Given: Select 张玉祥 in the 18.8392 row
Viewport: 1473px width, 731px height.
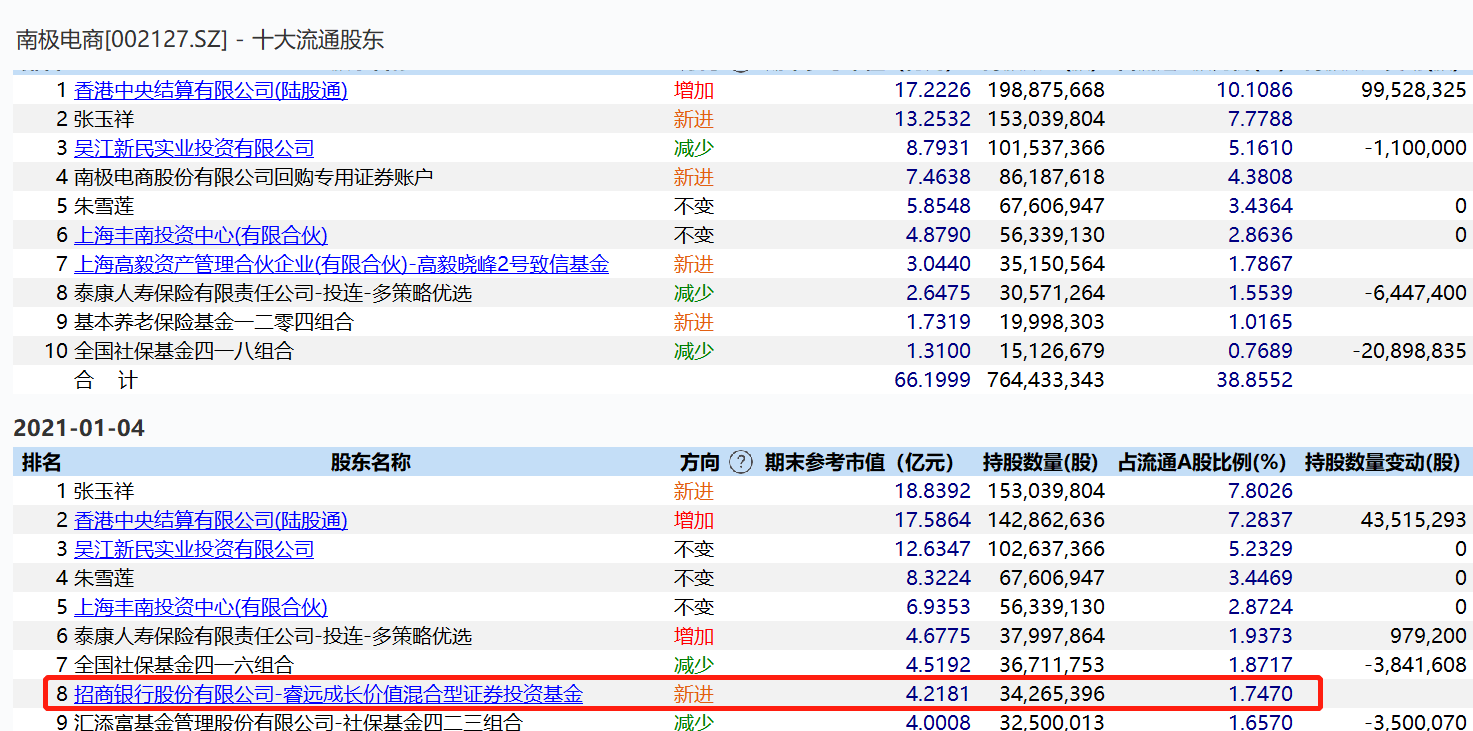Looking at the screenshot, I should pyautogui.click(x=104, y=491).
